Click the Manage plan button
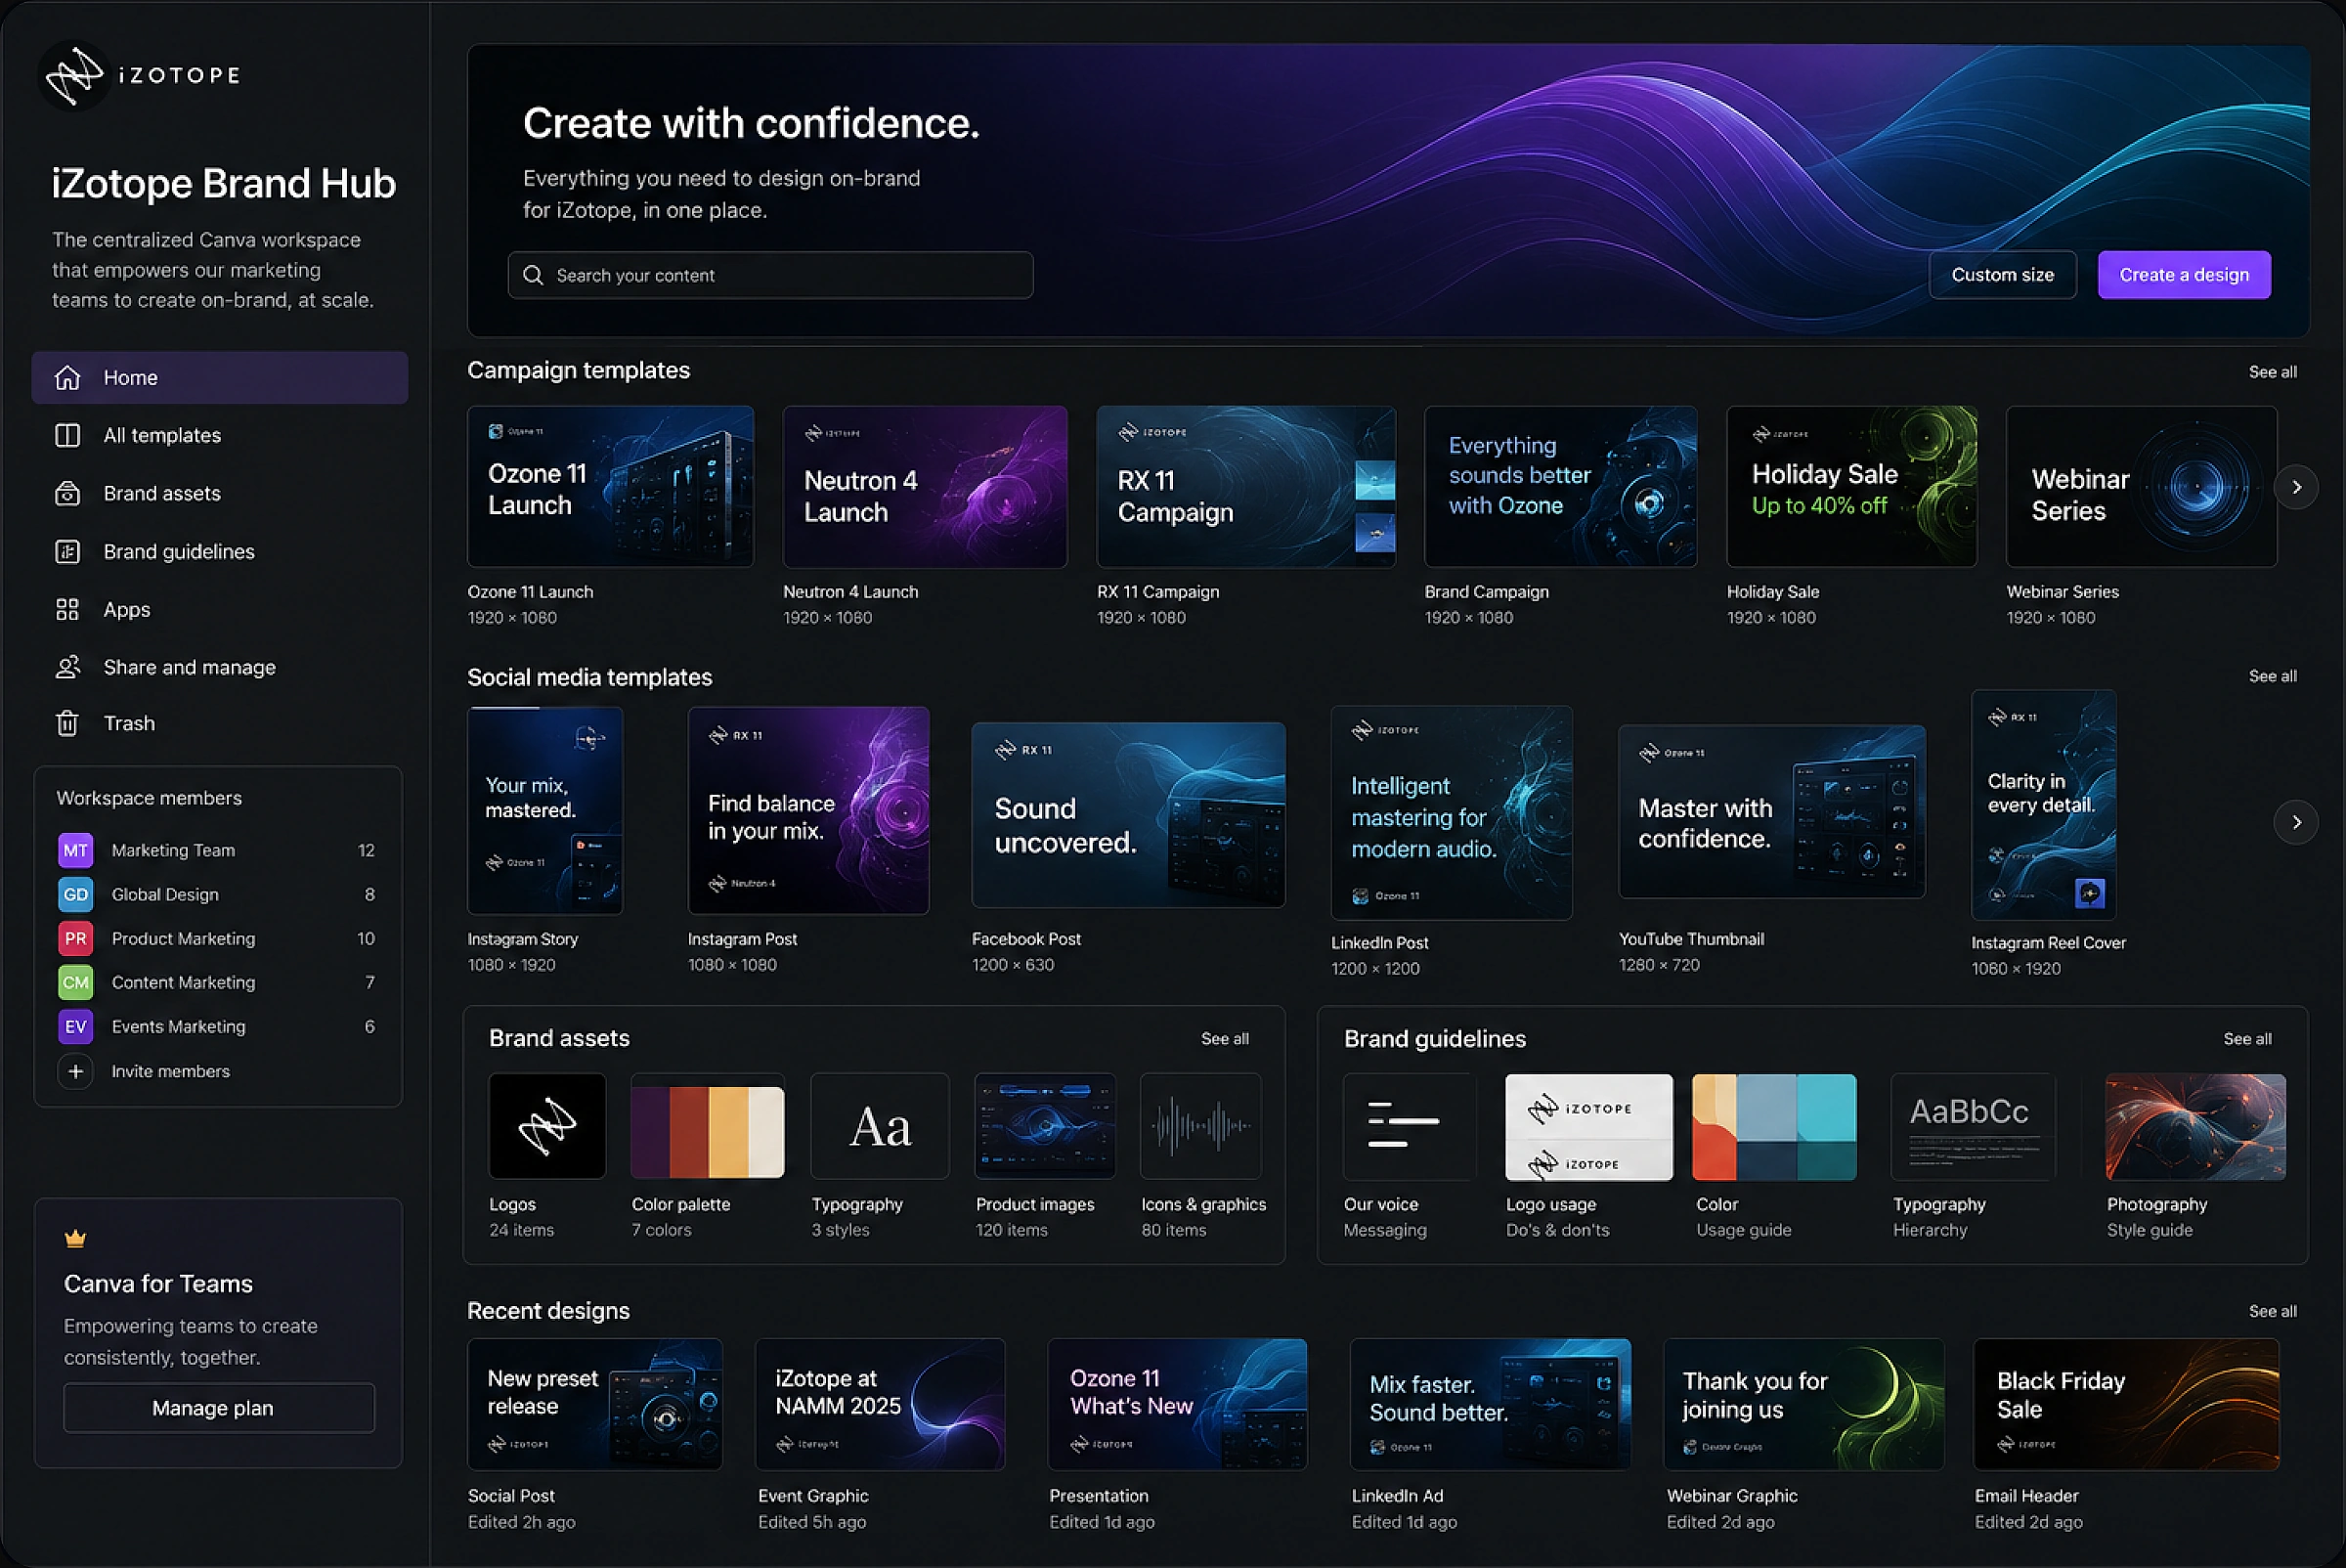Screen dimensions: 2346x1568 [x=219, y=1408]
